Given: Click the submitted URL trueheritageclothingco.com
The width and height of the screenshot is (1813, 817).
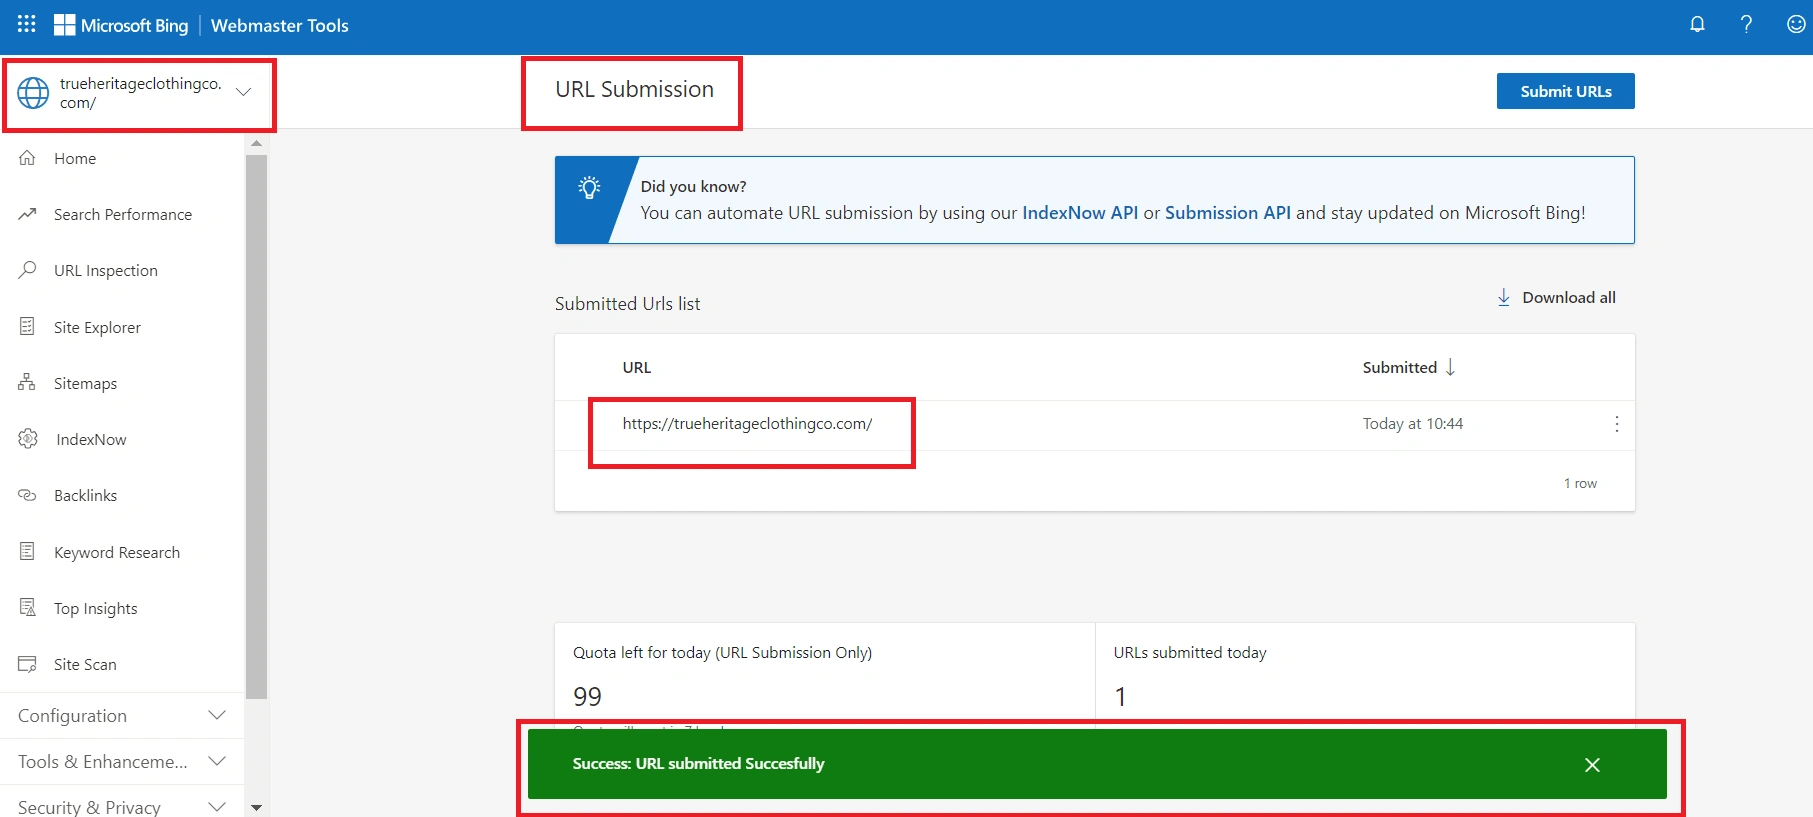Looking at the screenshot, I should [x=747, y=423].
